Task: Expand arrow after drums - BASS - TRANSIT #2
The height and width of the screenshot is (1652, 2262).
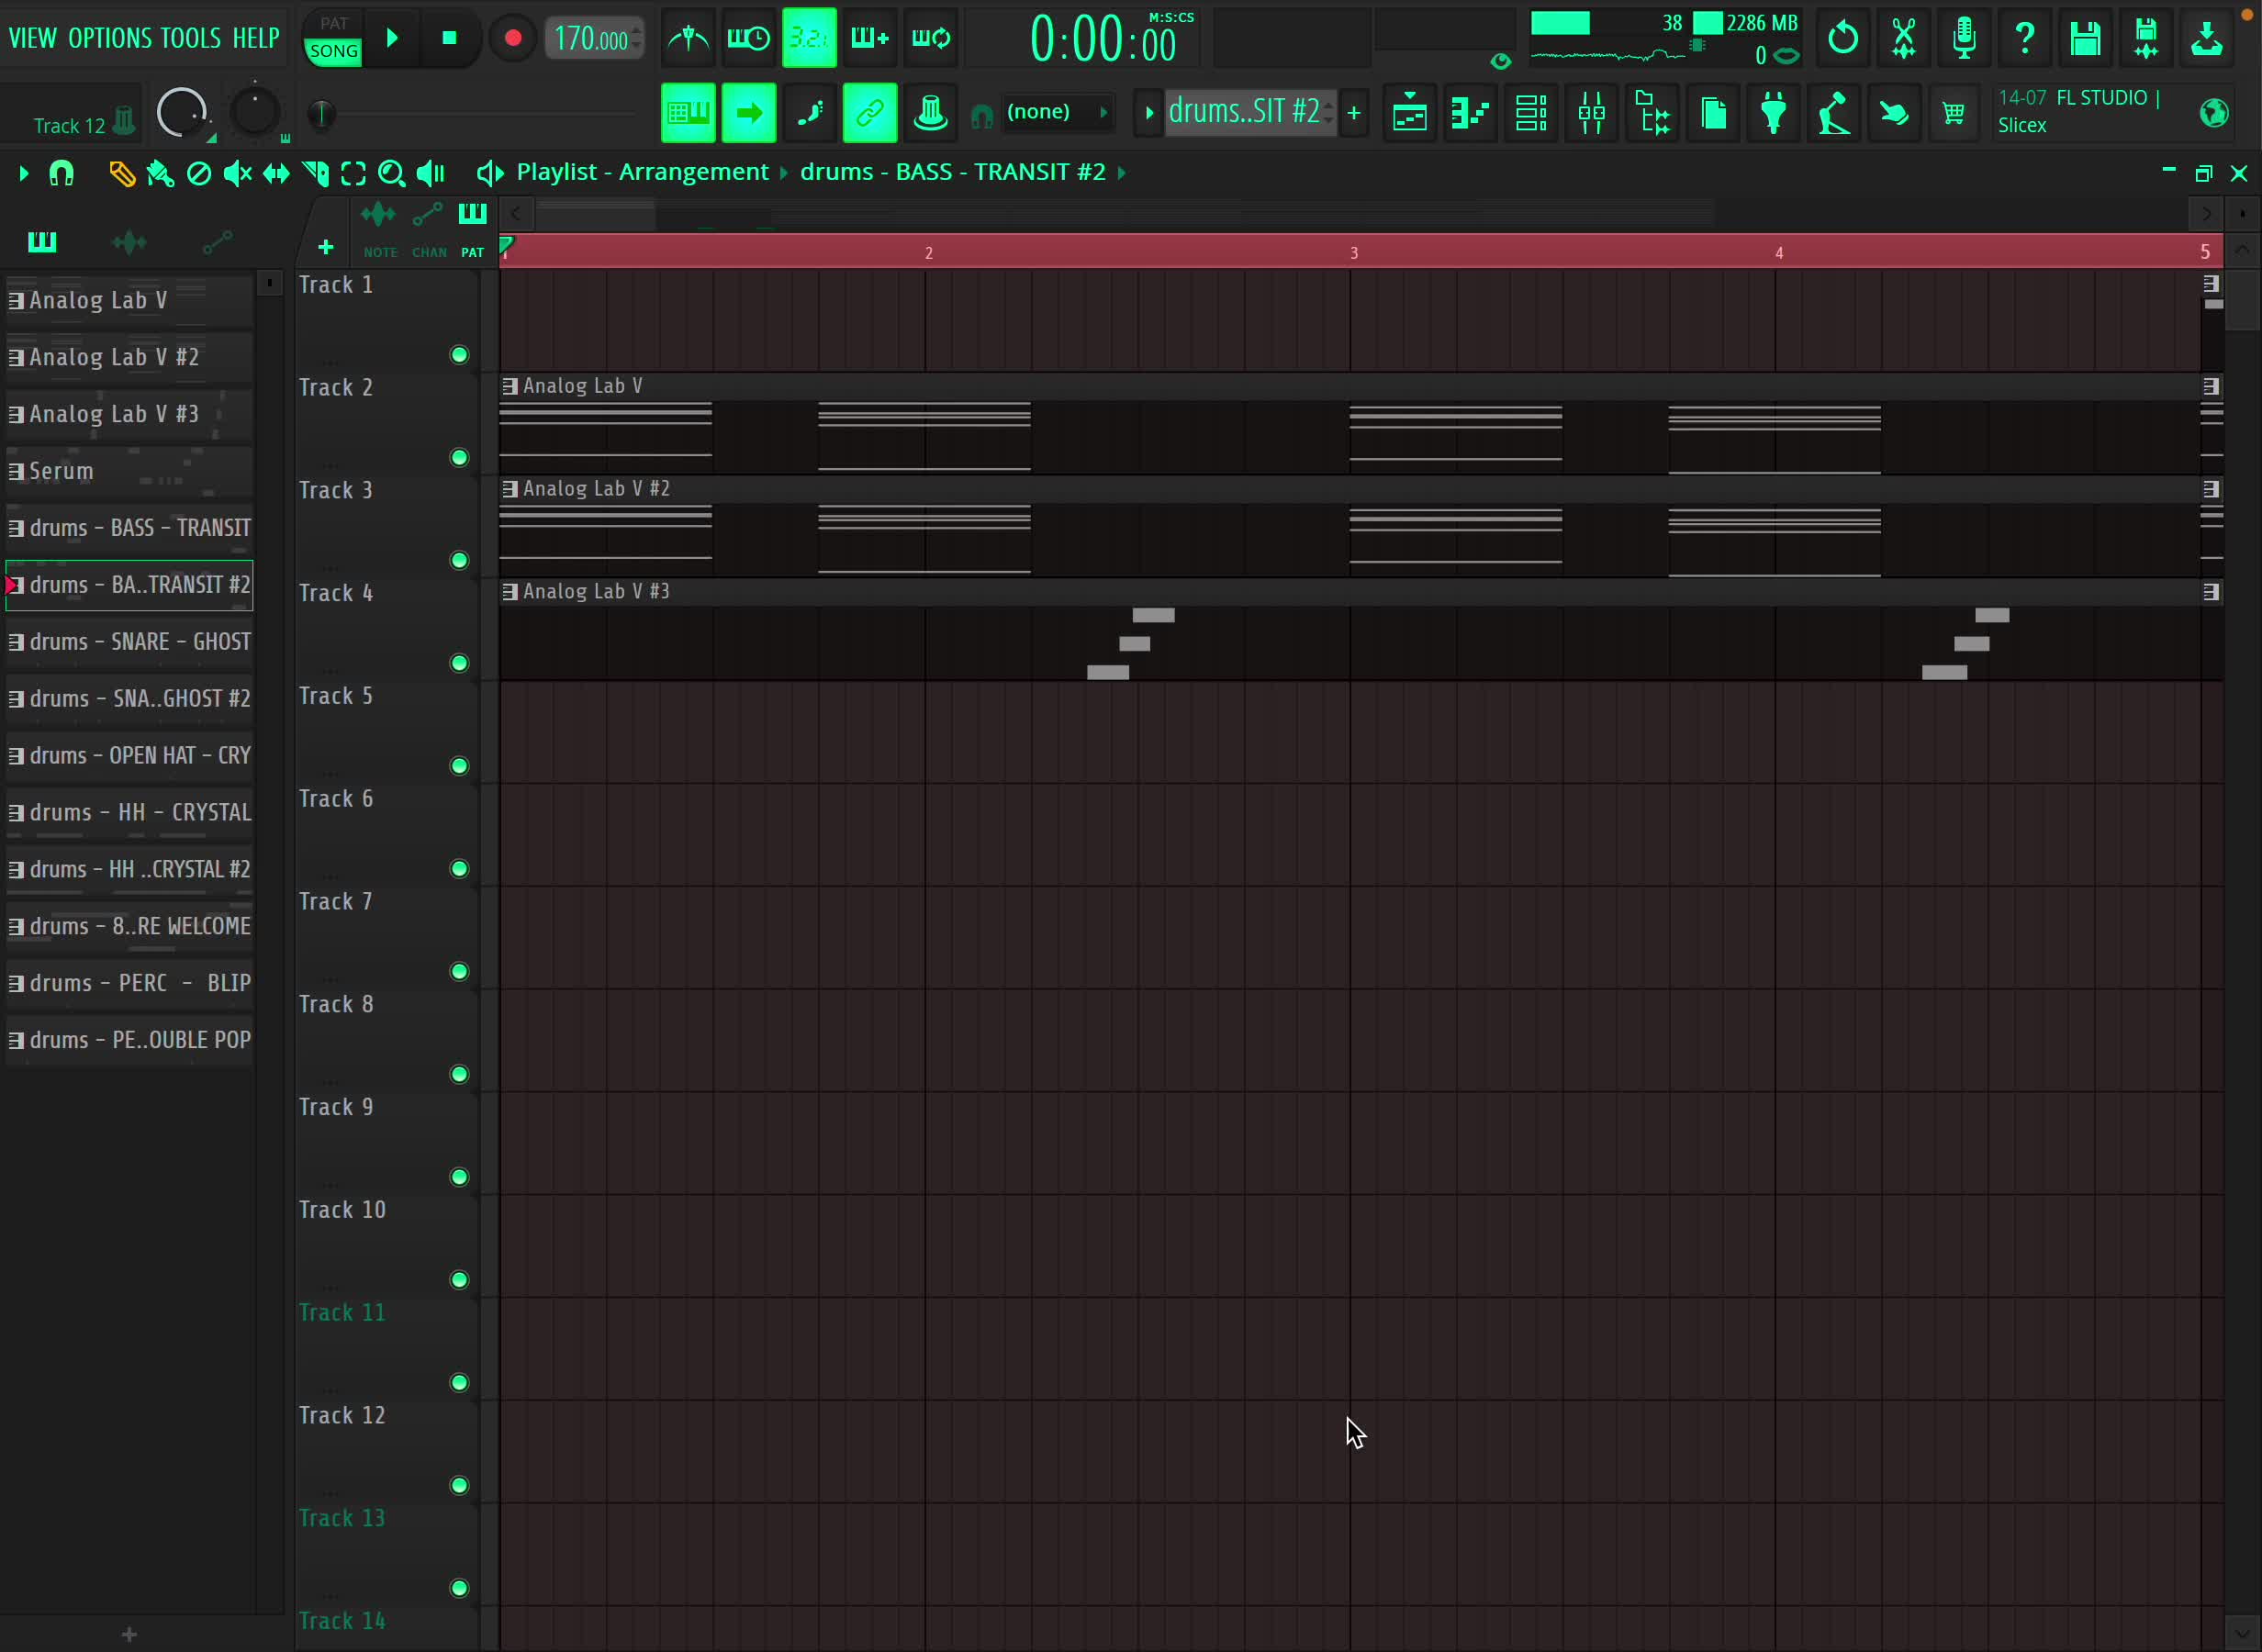Action: pyautogui.click(x=1122, y=173)
